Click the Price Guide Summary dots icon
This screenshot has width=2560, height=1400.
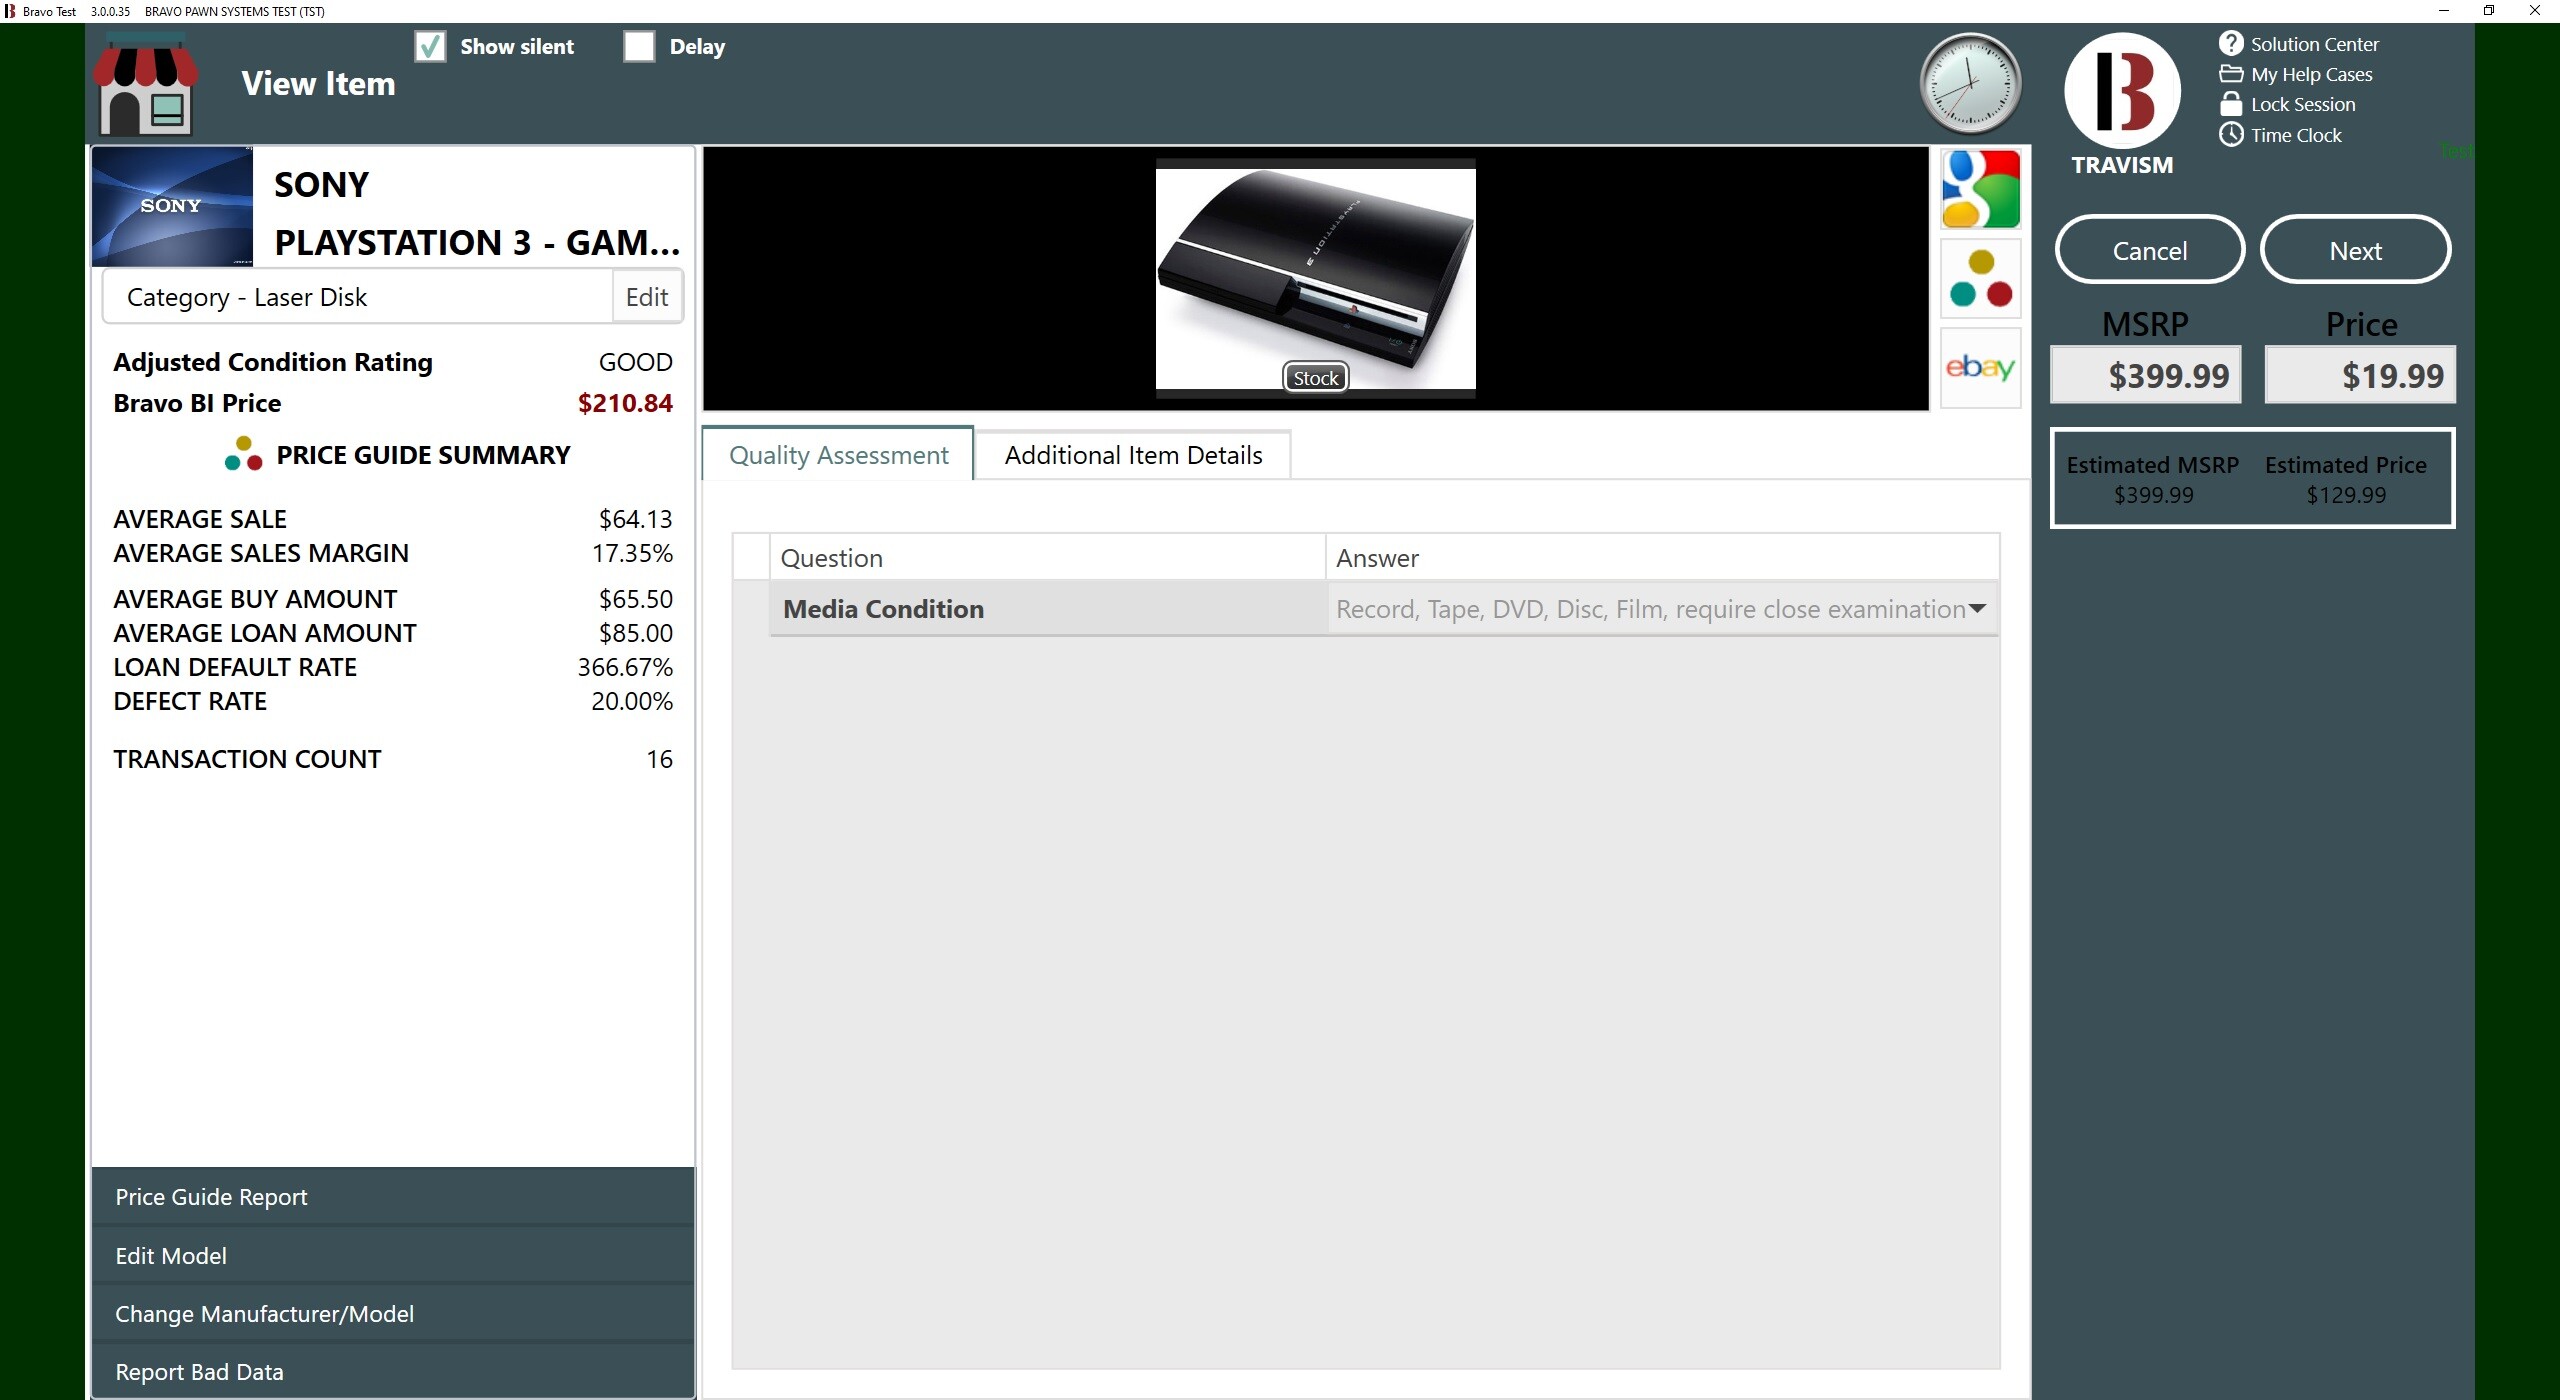pos(243,454)
